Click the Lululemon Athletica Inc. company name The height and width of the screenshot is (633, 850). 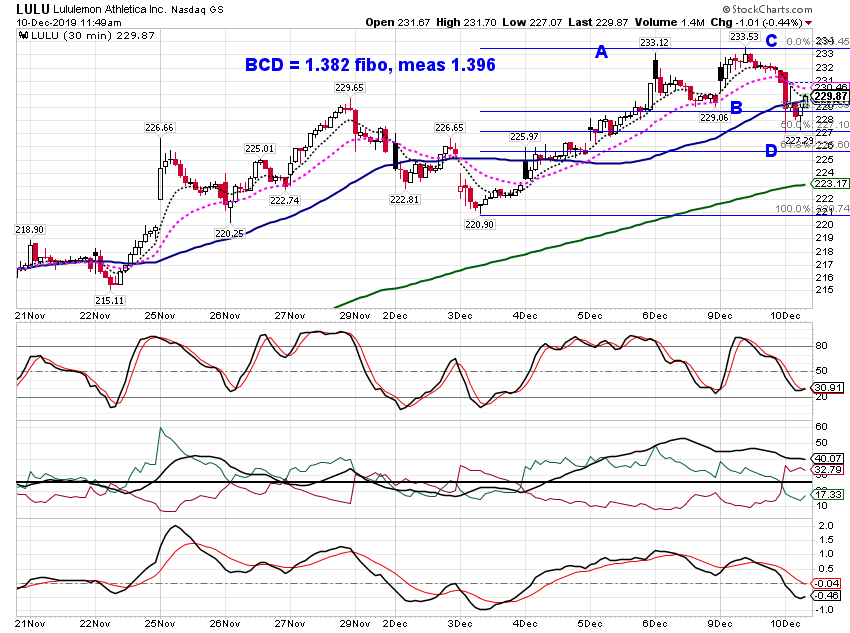coord(110,10)
